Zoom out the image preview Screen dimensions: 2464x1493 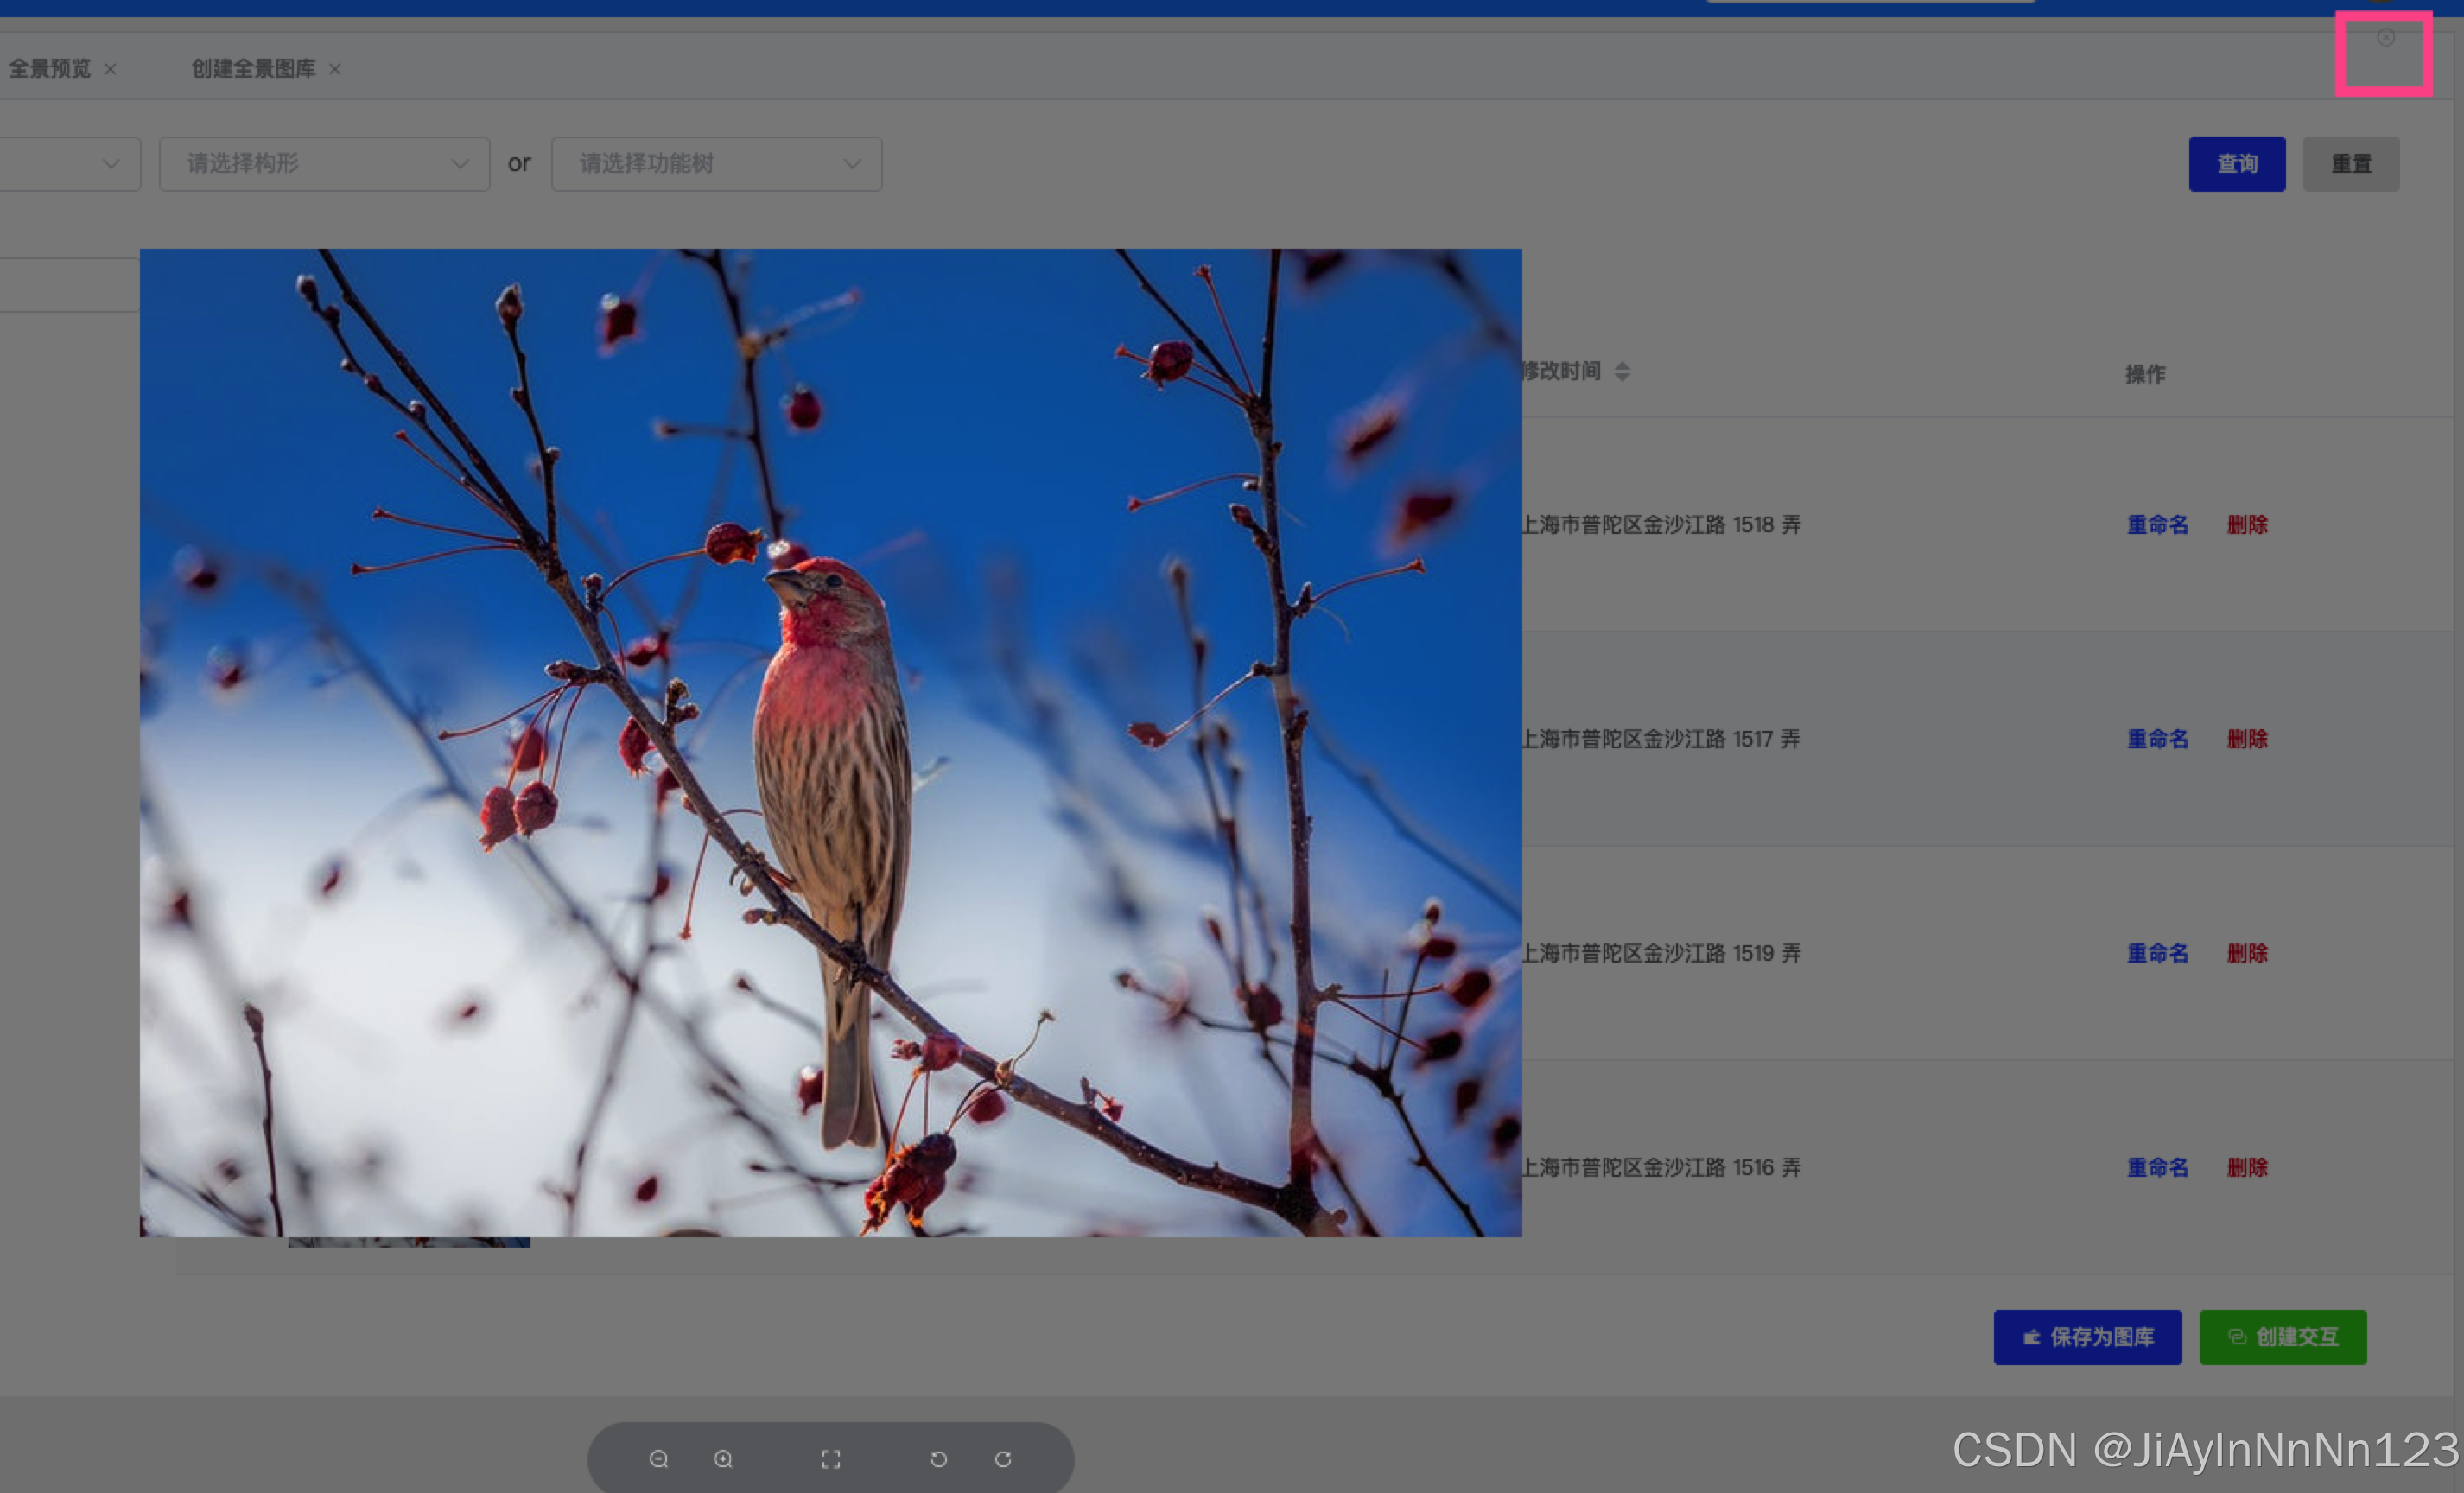coord(658,1459)
